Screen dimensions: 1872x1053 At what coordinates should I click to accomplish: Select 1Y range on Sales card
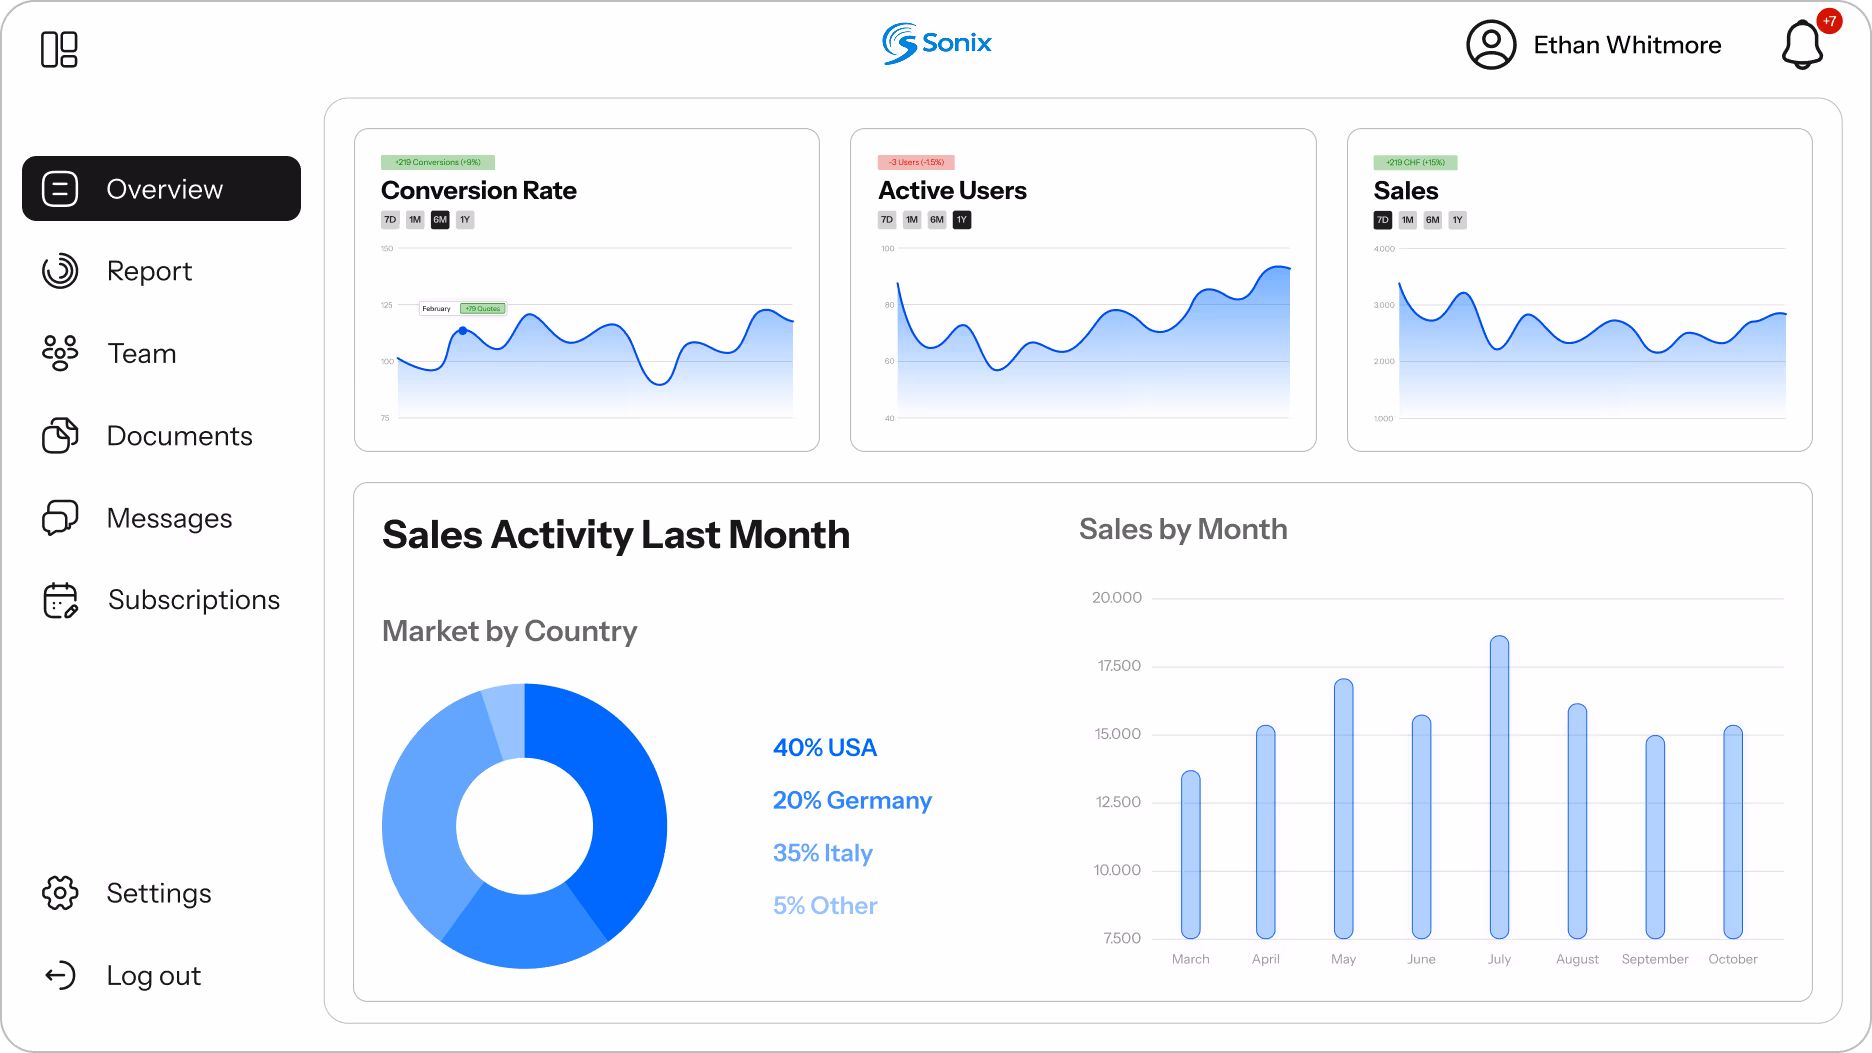click(1458, 220)
